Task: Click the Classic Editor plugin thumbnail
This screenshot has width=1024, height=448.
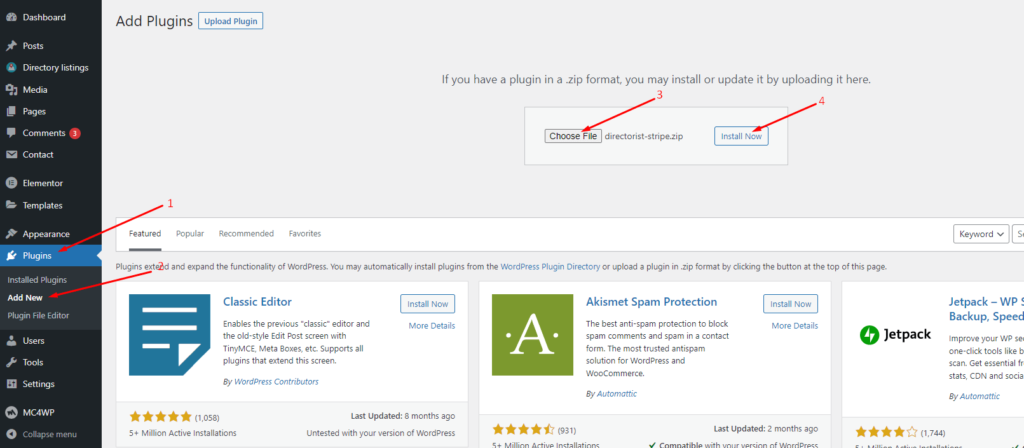Action: pos(170,335)
